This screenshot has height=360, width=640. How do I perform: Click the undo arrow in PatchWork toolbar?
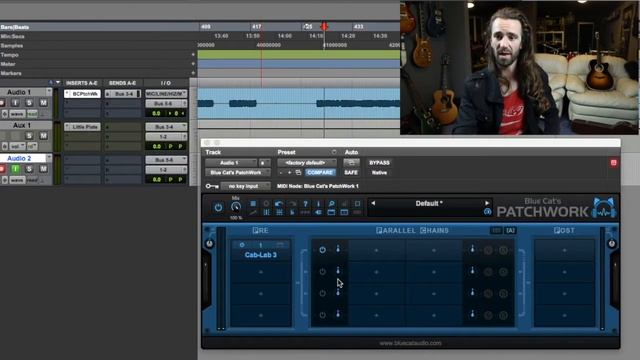(279, 204)
